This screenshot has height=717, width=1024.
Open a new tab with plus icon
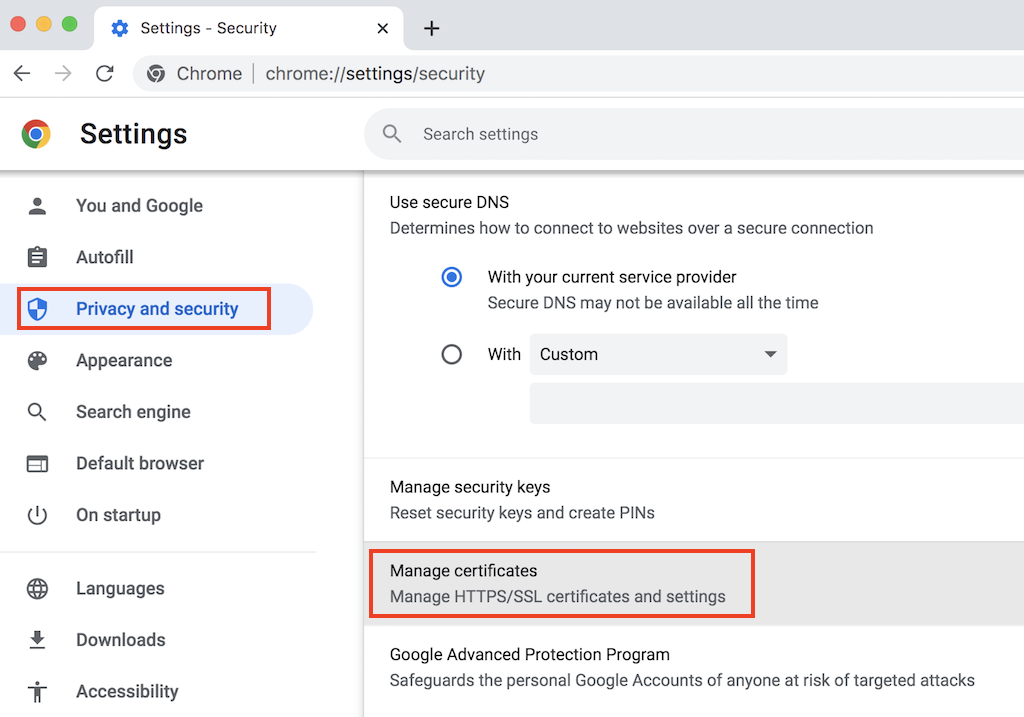click(x=432, y=28)
